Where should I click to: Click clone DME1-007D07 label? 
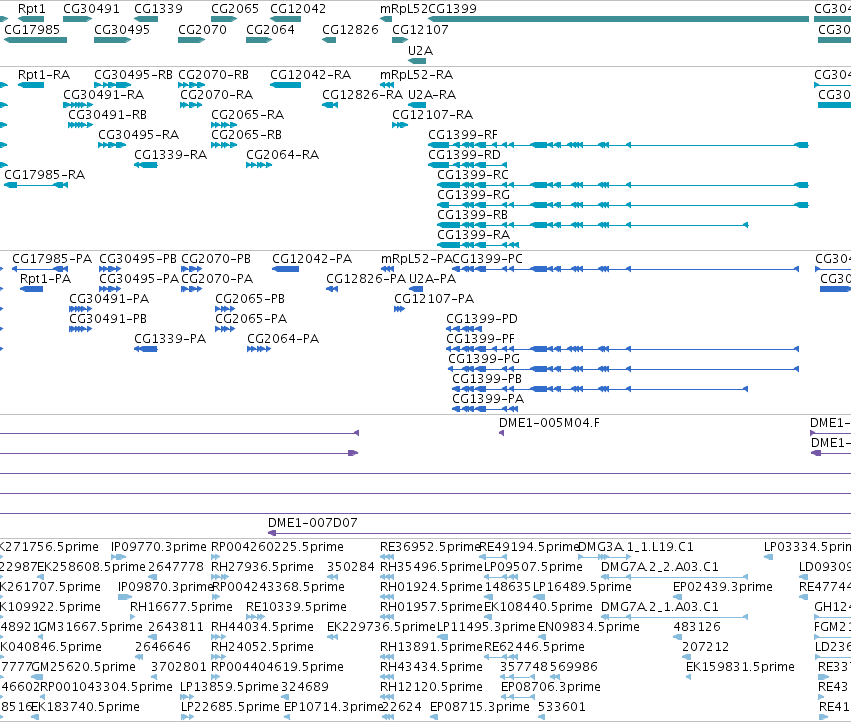(313, 523)
